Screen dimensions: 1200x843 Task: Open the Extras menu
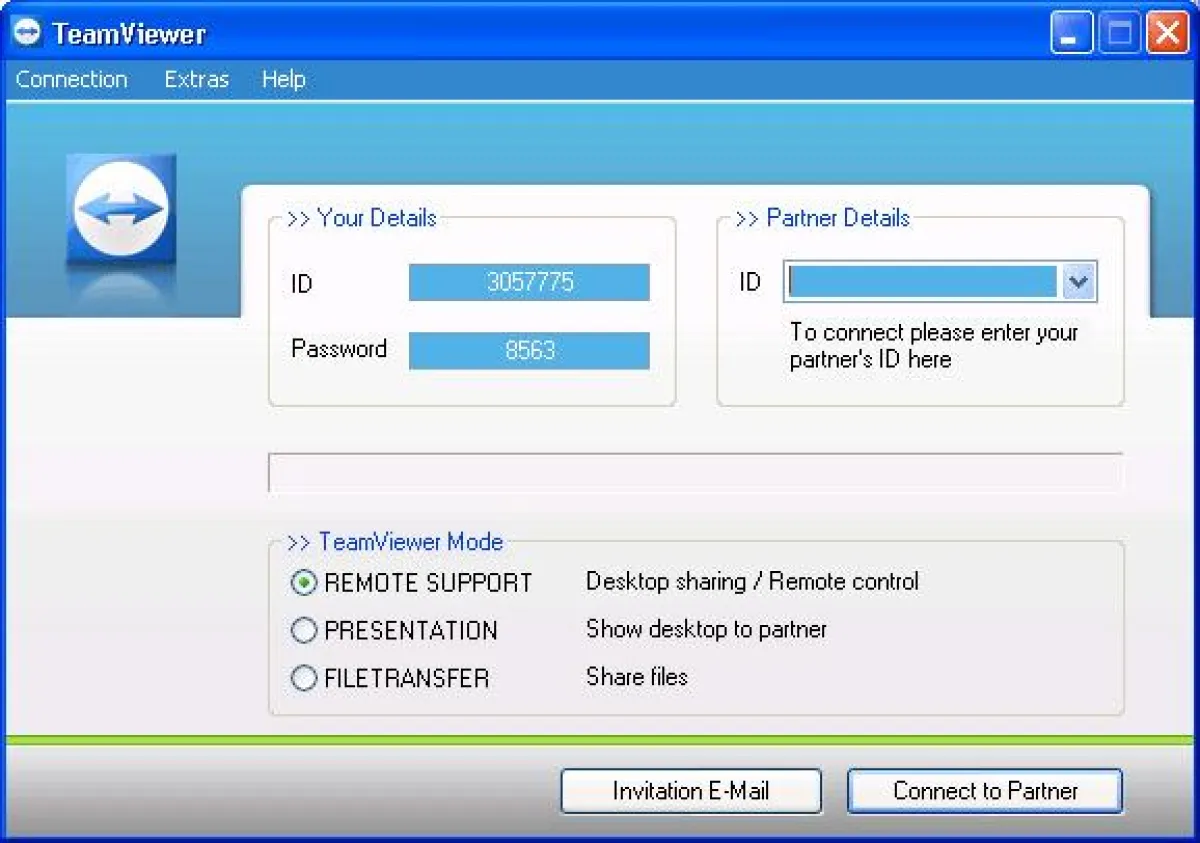(196, 79)
